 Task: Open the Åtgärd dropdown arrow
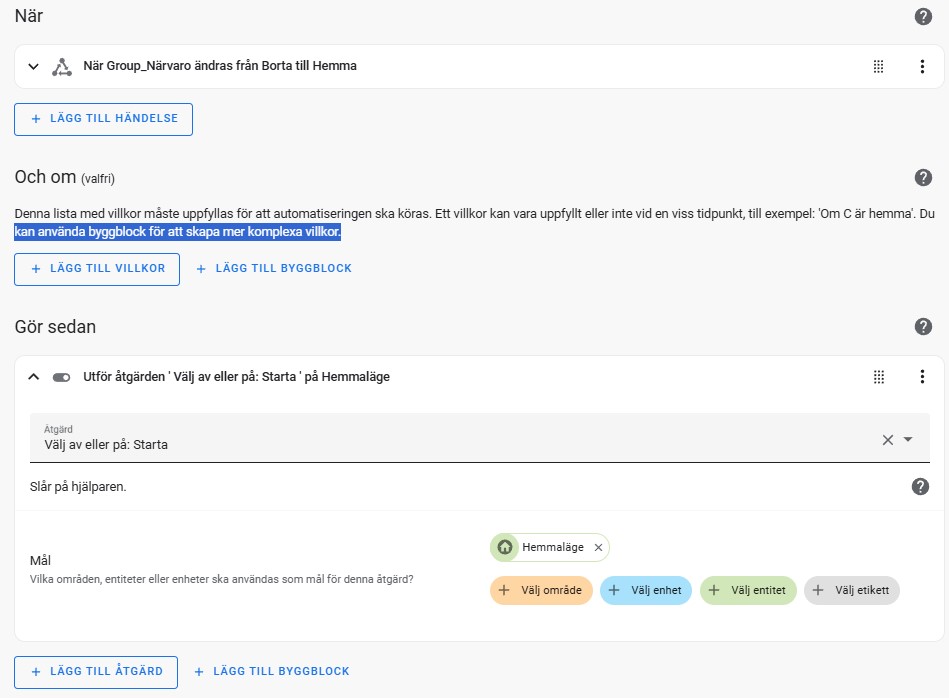point(908,440)
